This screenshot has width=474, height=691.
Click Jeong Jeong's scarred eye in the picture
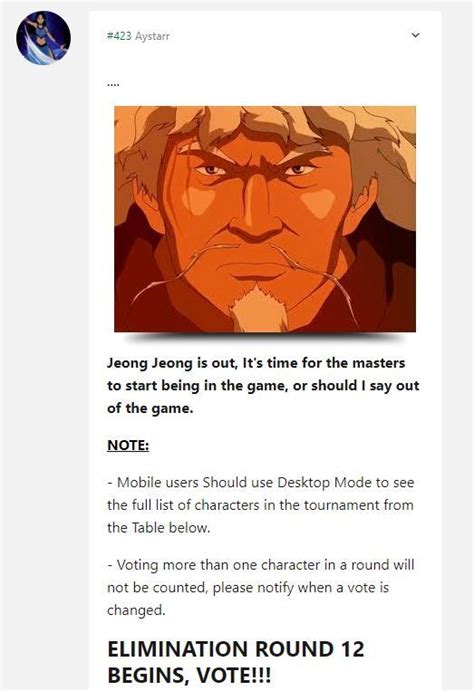pos(211,170)
